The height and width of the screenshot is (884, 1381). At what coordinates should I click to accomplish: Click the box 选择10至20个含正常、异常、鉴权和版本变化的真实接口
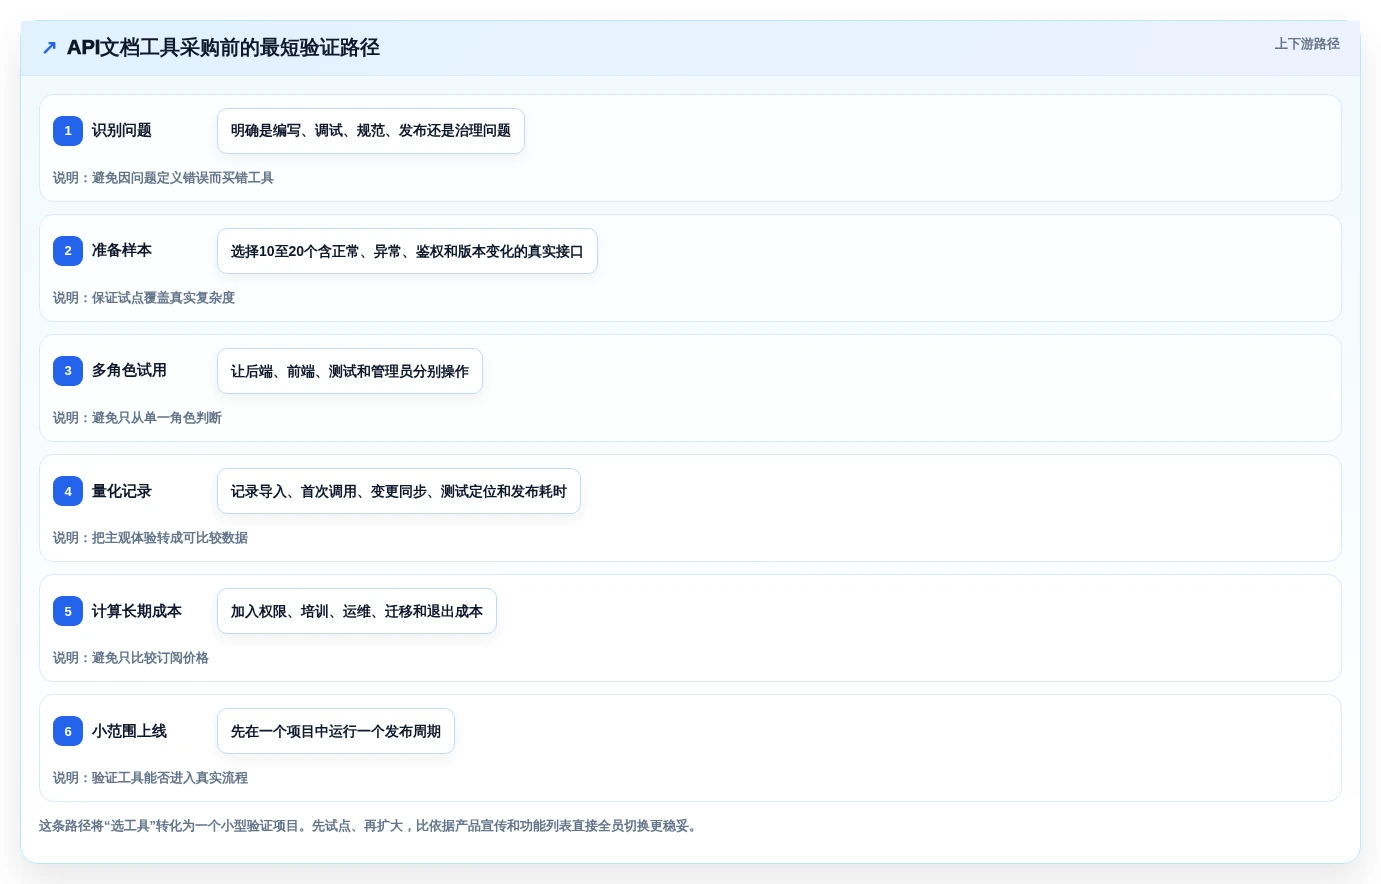(407, 251)
